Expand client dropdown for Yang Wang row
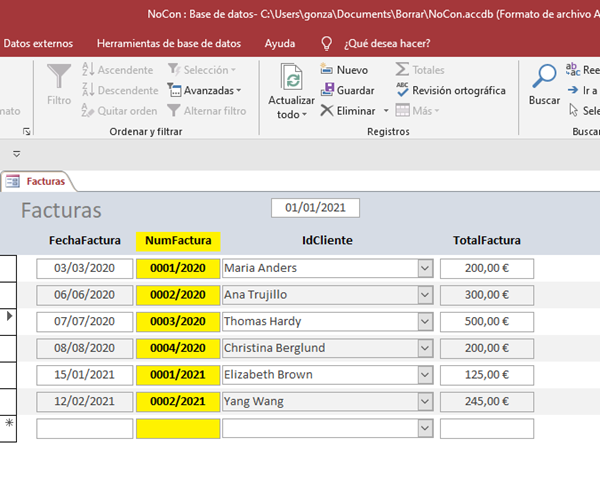 coord(425,401)
